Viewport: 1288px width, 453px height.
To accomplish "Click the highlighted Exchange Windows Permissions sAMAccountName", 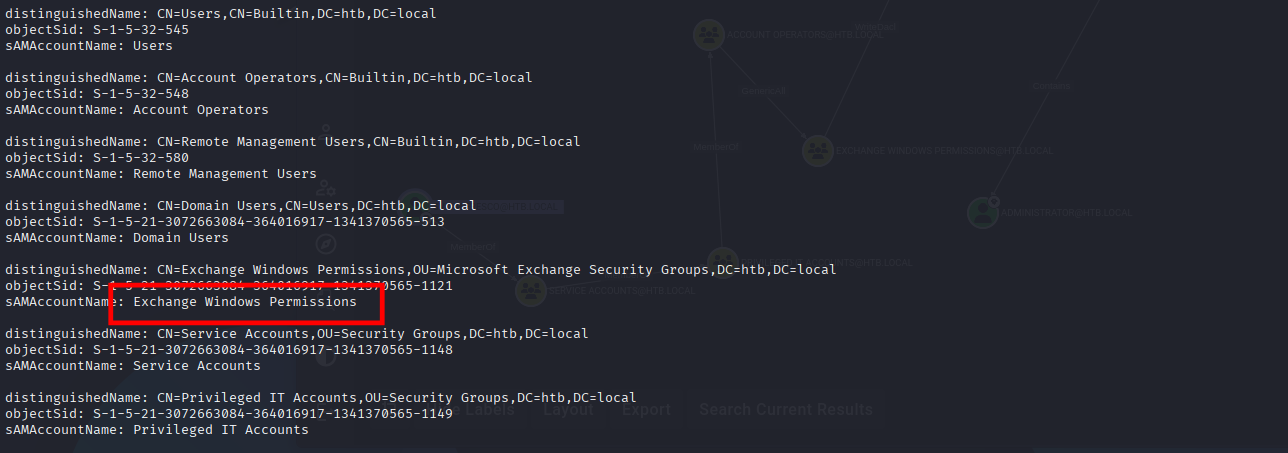I will (244, 301).
